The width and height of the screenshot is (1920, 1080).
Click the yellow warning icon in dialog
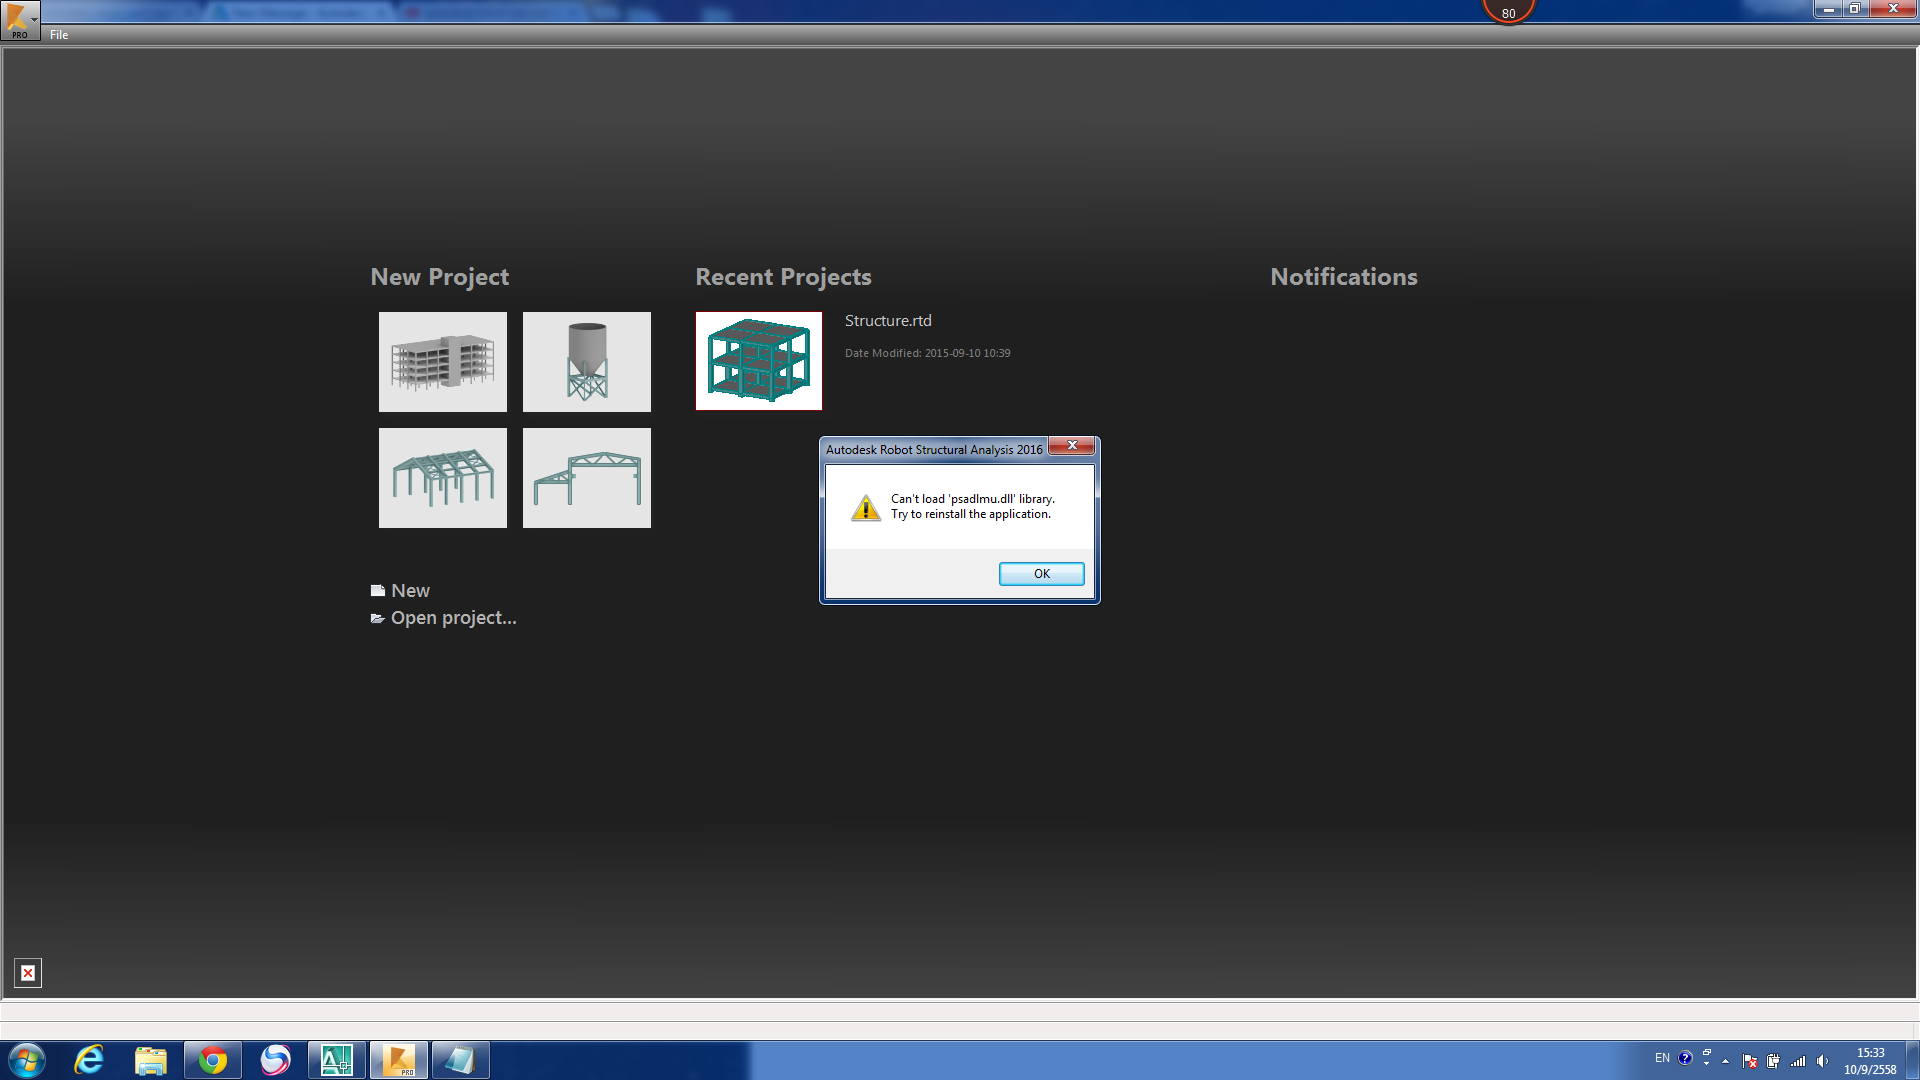[x=865, y=508]
